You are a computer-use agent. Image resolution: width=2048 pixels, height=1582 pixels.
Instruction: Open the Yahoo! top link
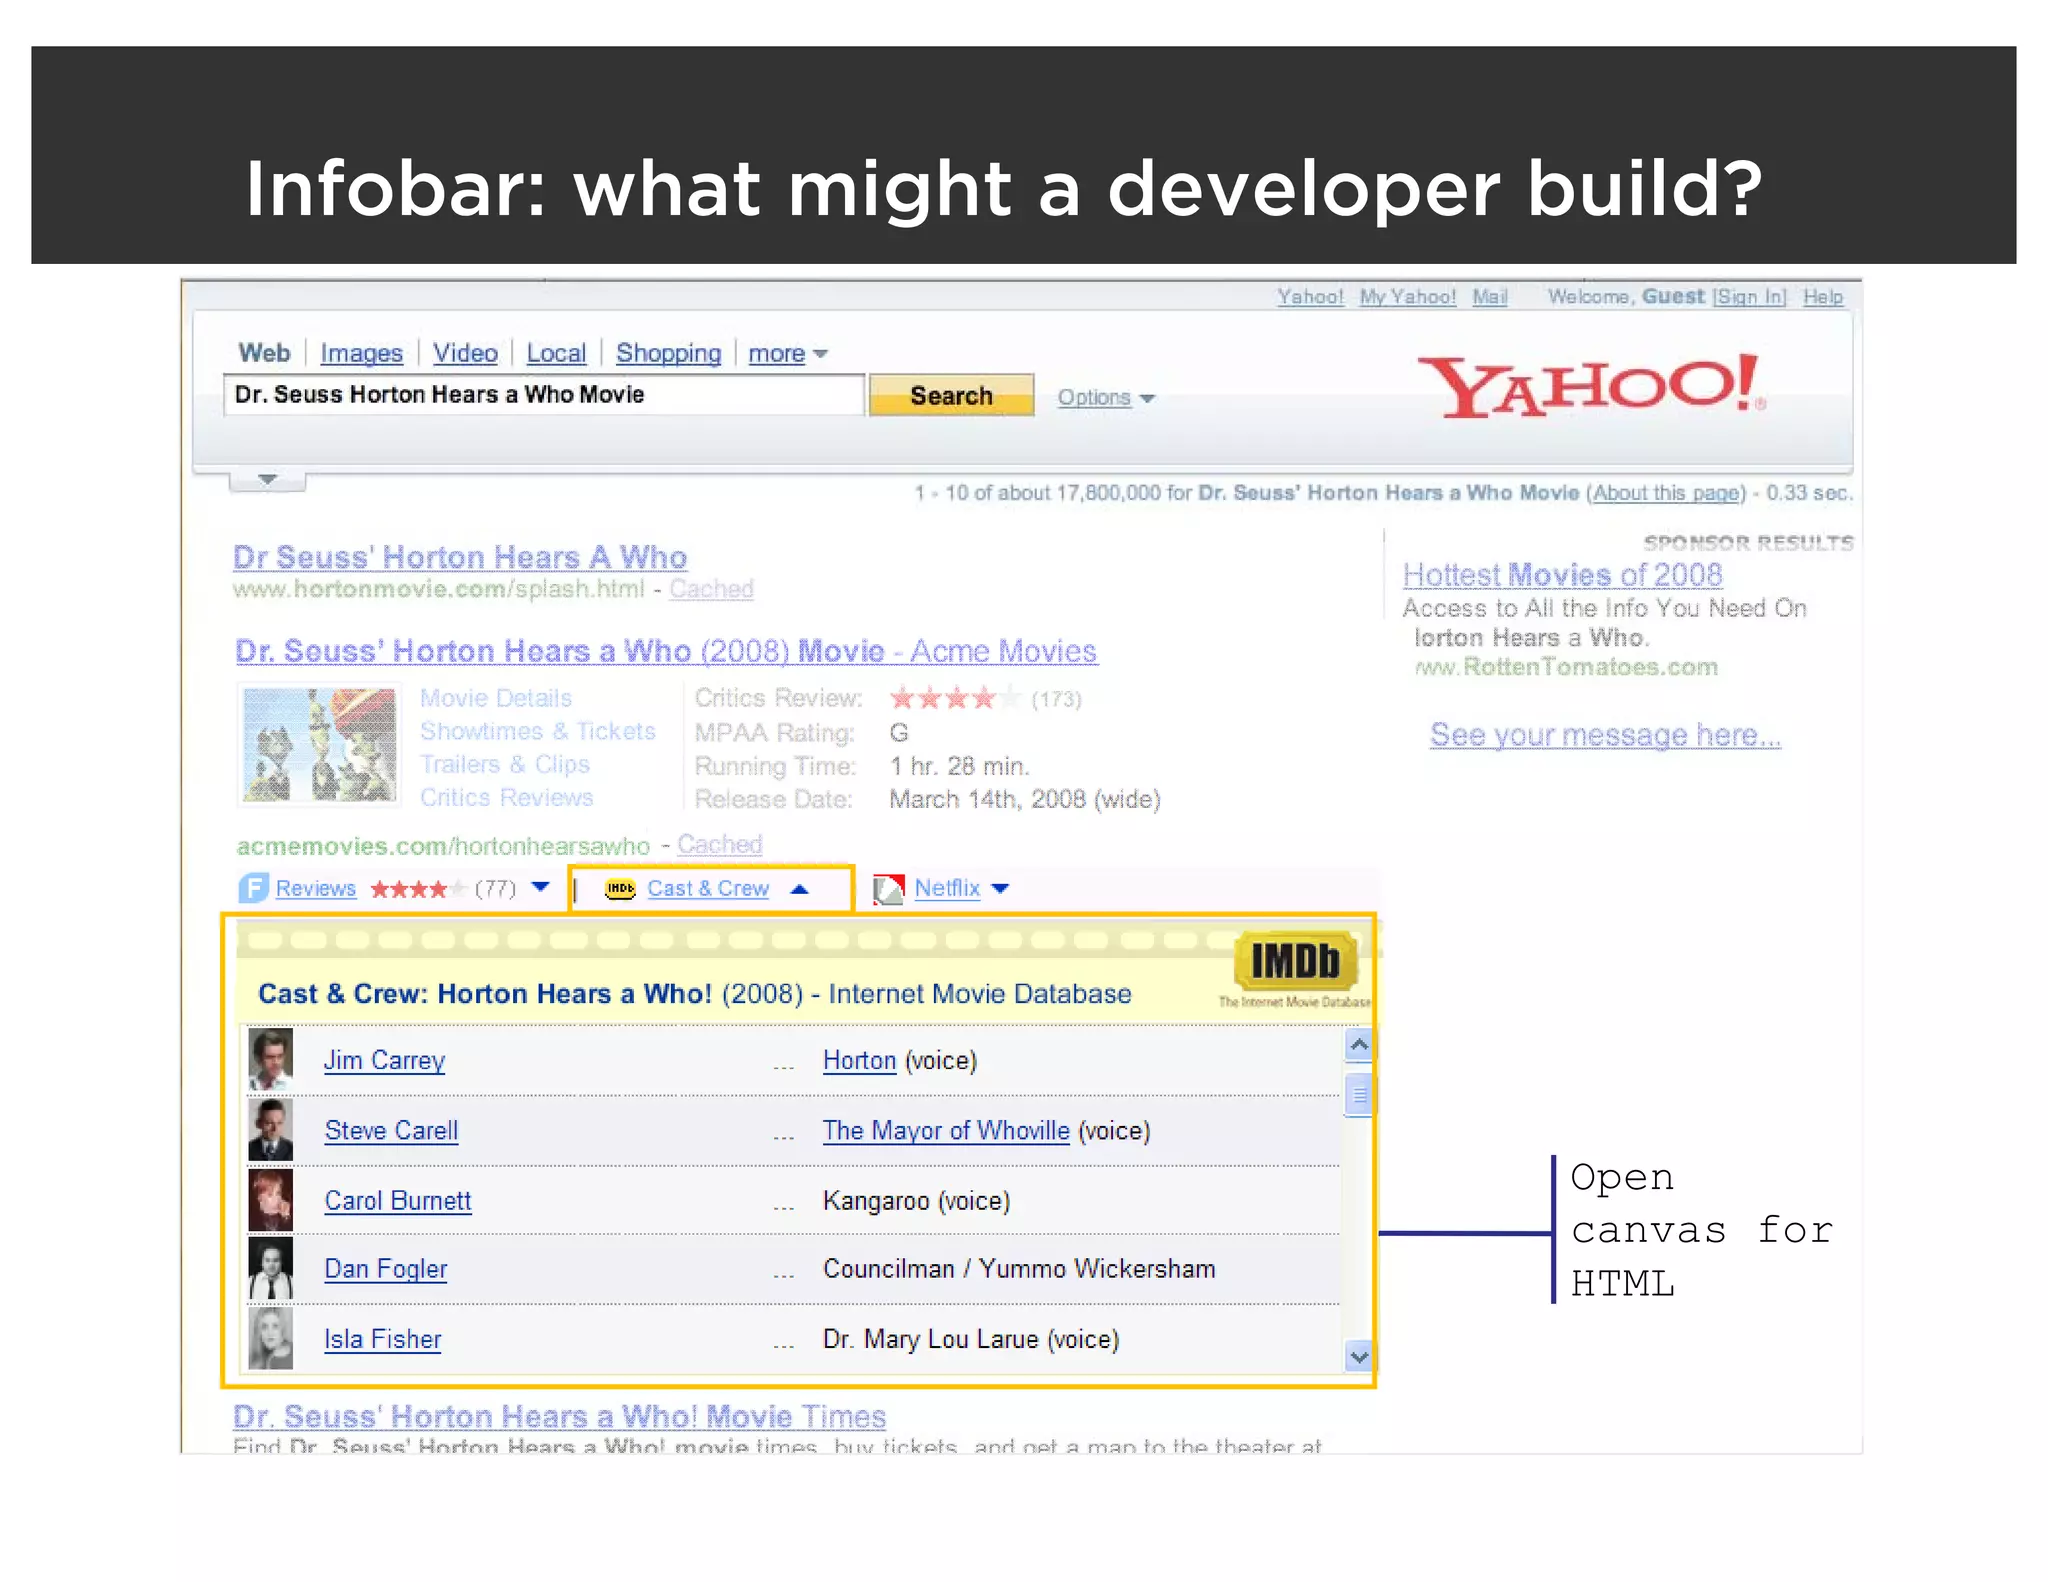[1310, 297]
